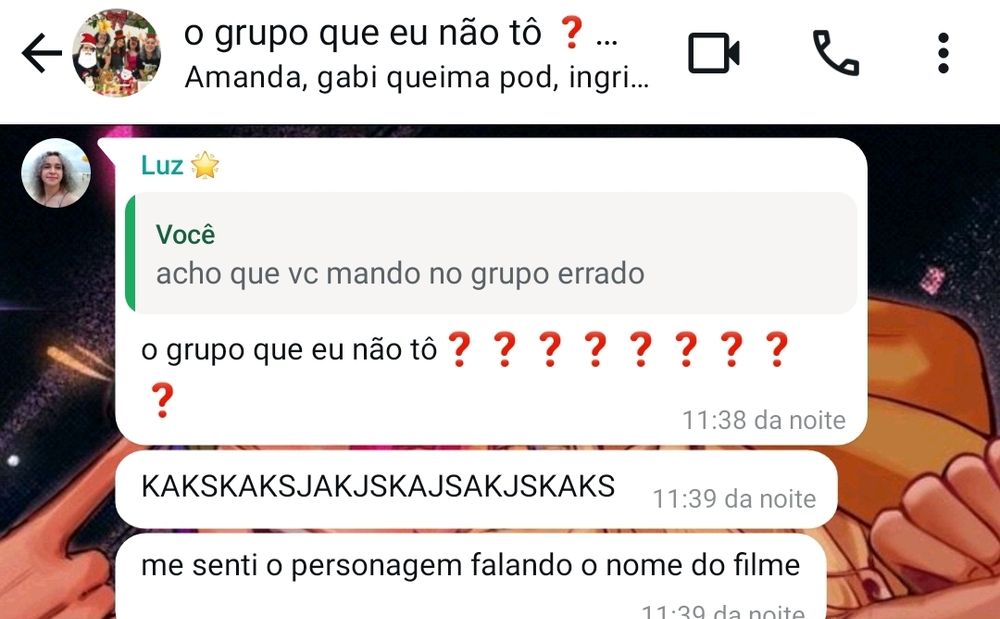
Task: Open the group's Christmas profile picture
Action: [x=116, y=53]
